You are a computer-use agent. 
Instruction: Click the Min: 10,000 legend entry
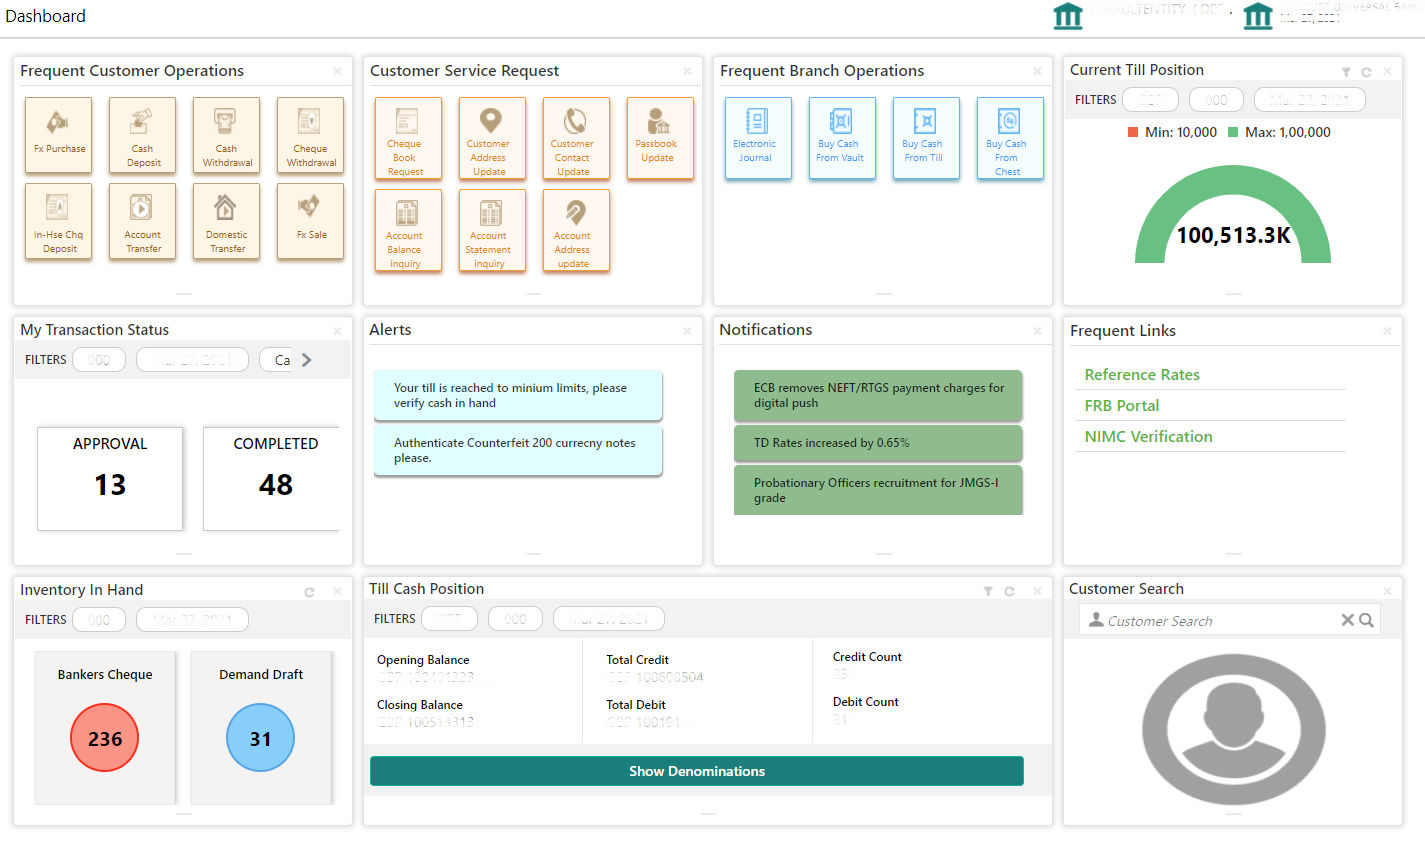[1172, 132]
